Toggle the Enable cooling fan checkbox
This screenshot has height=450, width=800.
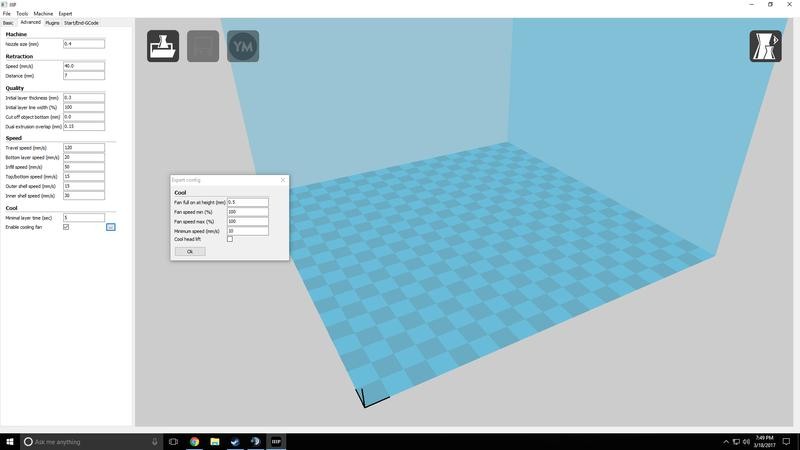coord(66,227)
